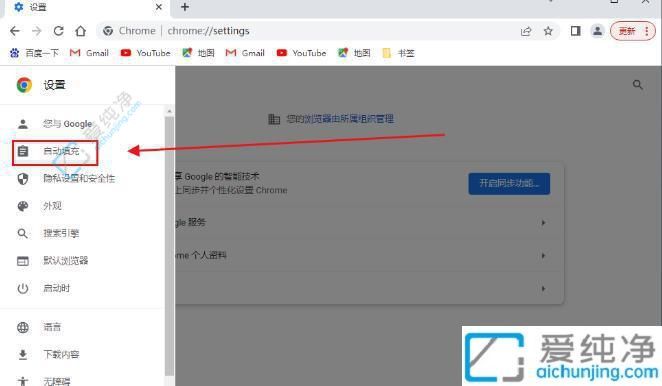The image size is (662, 386).
Task: Open the site info icon by Chrome
Action: (x=108, y=31)
